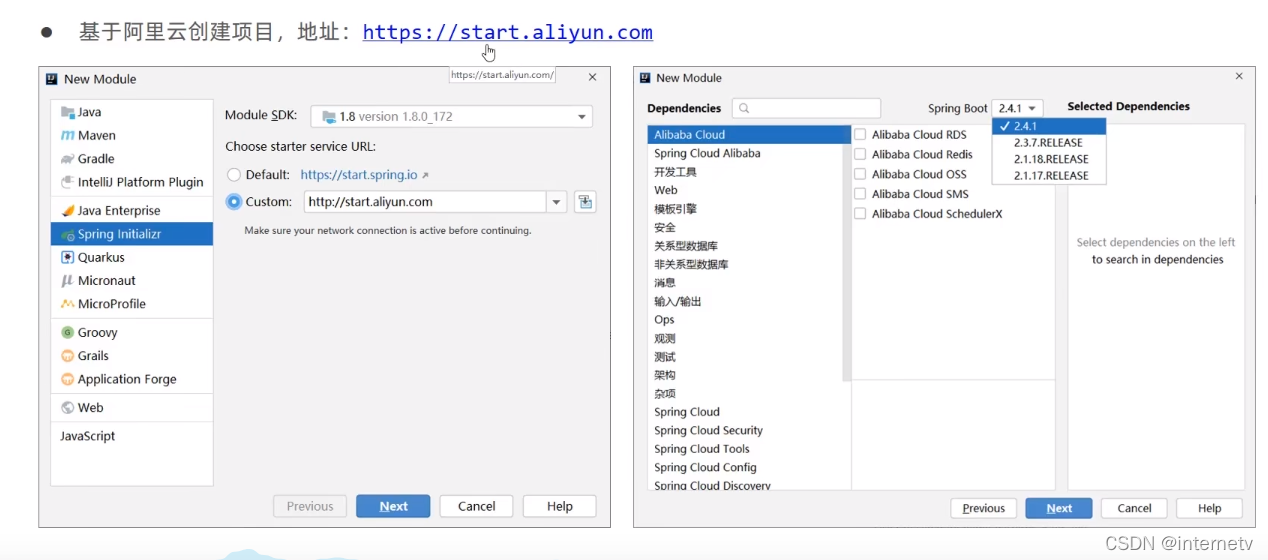The image size is (1268, 560).
Task: Choose 2.3.7.RELEASE Spring Boot version
Action: point(1049,142)
